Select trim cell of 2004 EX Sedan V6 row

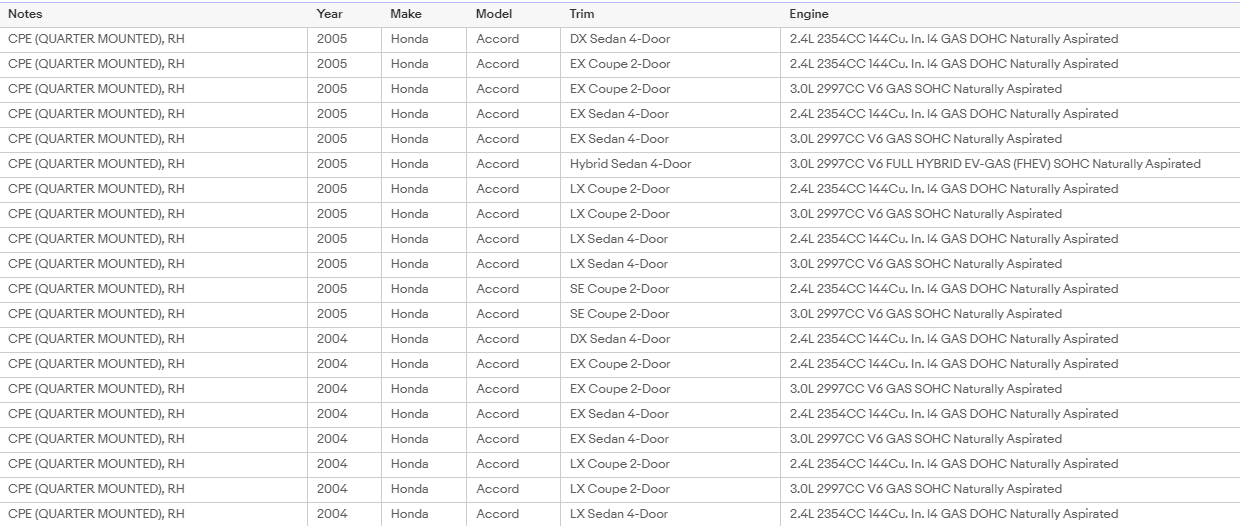[x=671, y=439]
